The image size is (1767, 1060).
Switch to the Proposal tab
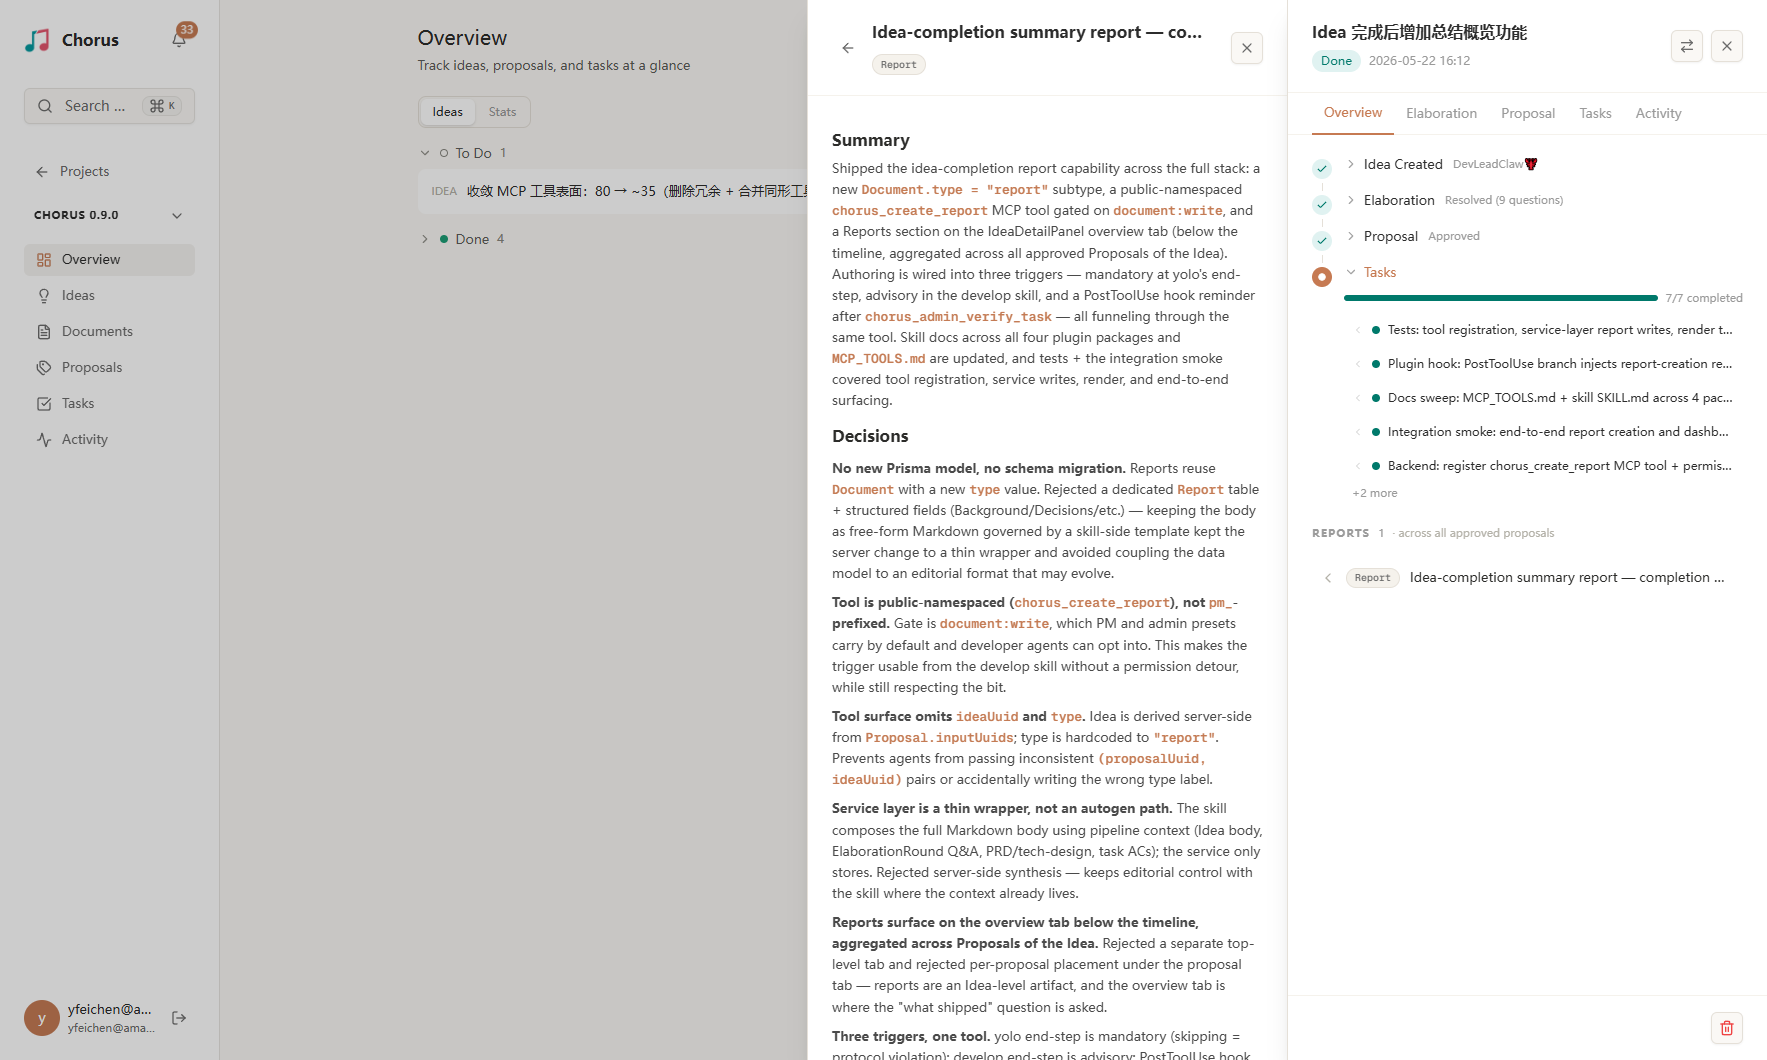[1528, 113]
